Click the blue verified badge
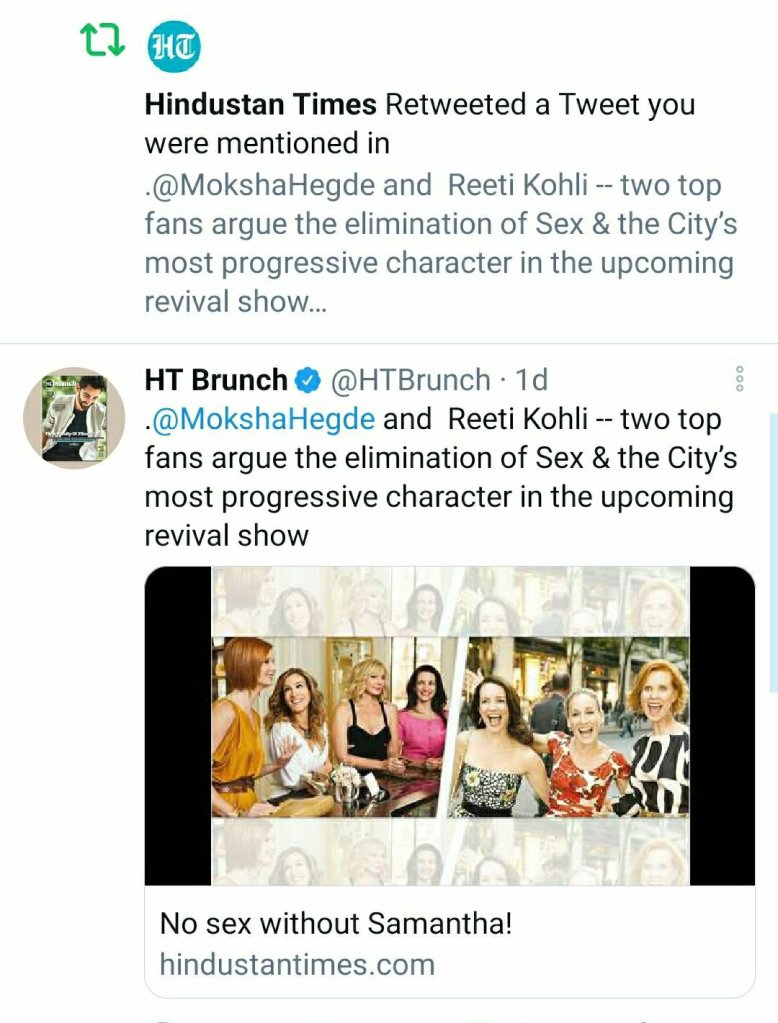Image resolution: width=778 pixels, height=1023 pixels. (x=307, y=381)
